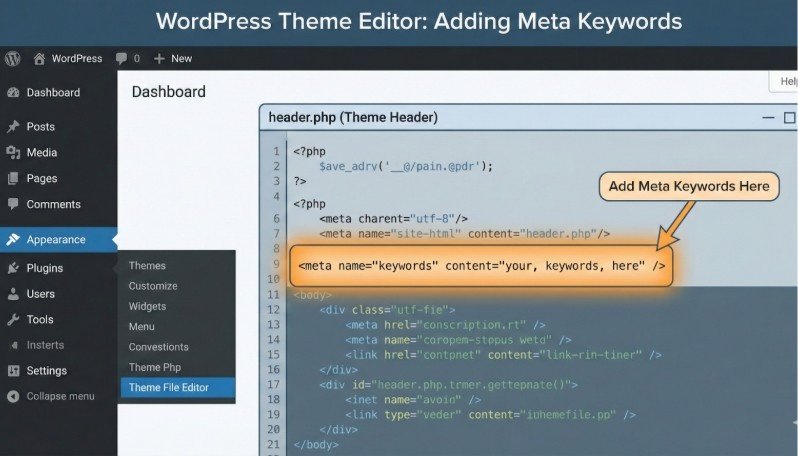798x456 pixels.
Task: Click the link type veder line 19
Action: coord(491,415)
